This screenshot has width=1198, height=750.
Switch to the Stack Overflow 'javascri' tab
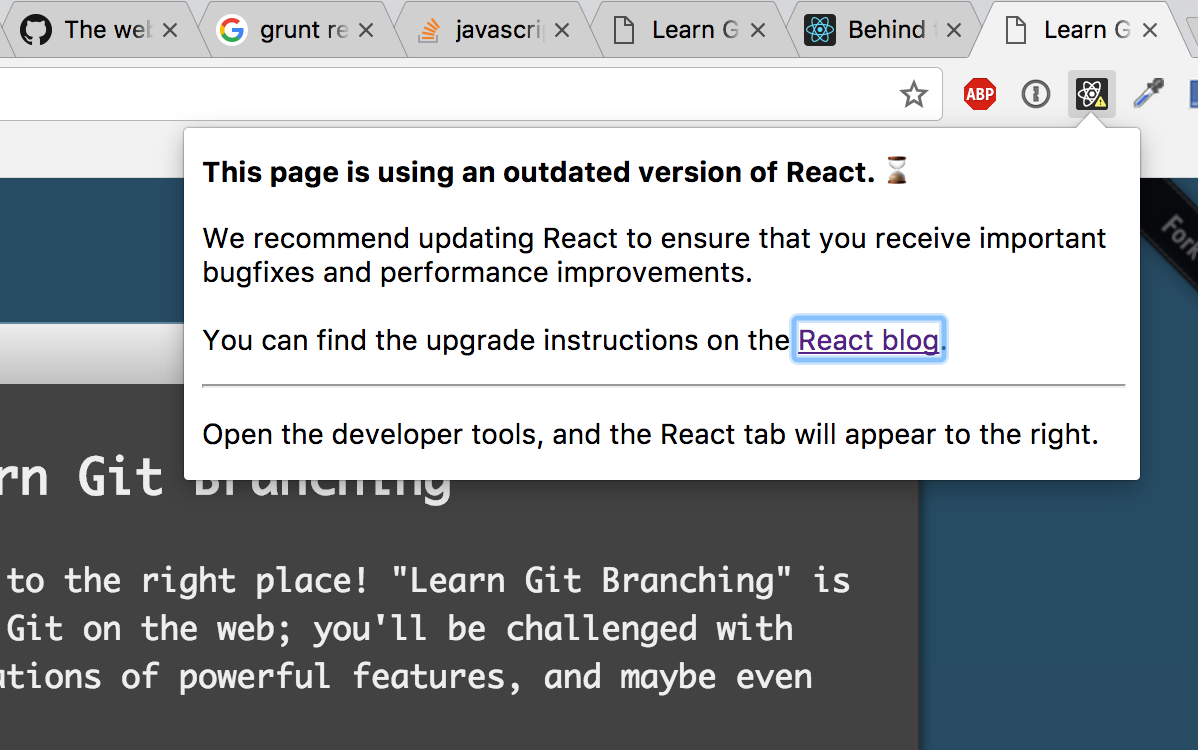coord(494,30)
